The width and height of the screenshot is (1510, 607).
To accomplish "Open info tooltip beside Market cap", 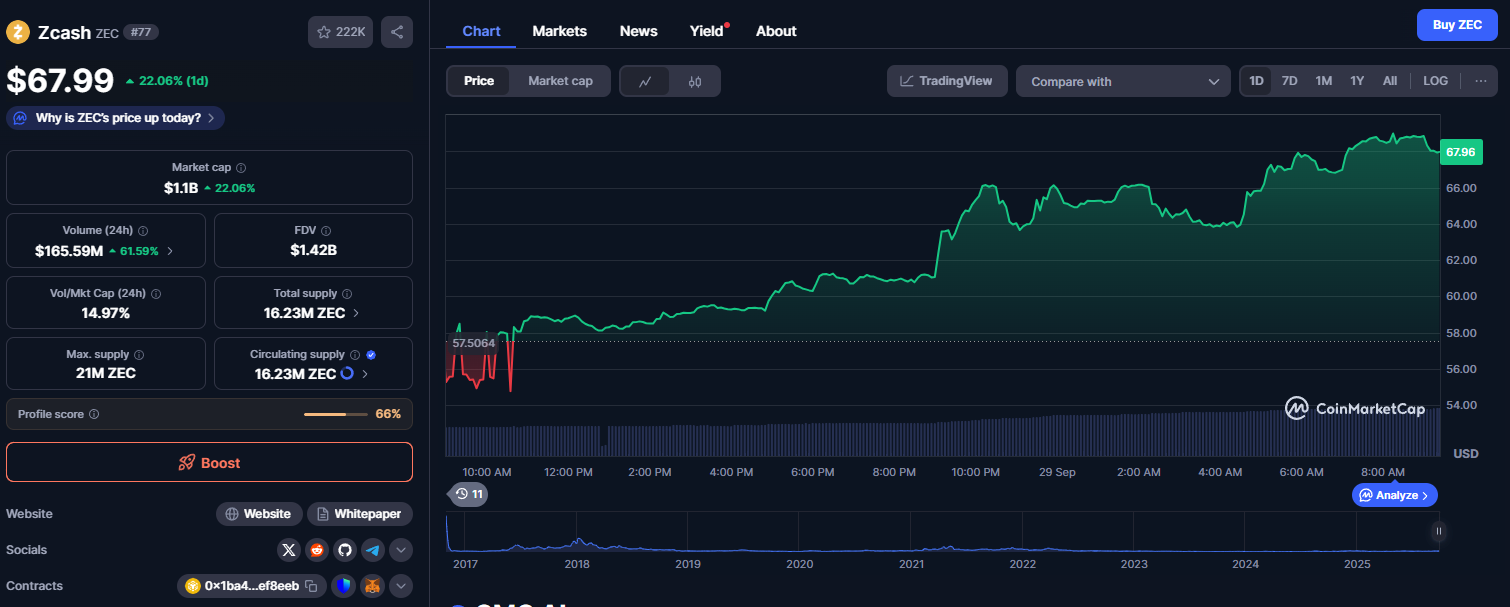I will tap(241, 168).
